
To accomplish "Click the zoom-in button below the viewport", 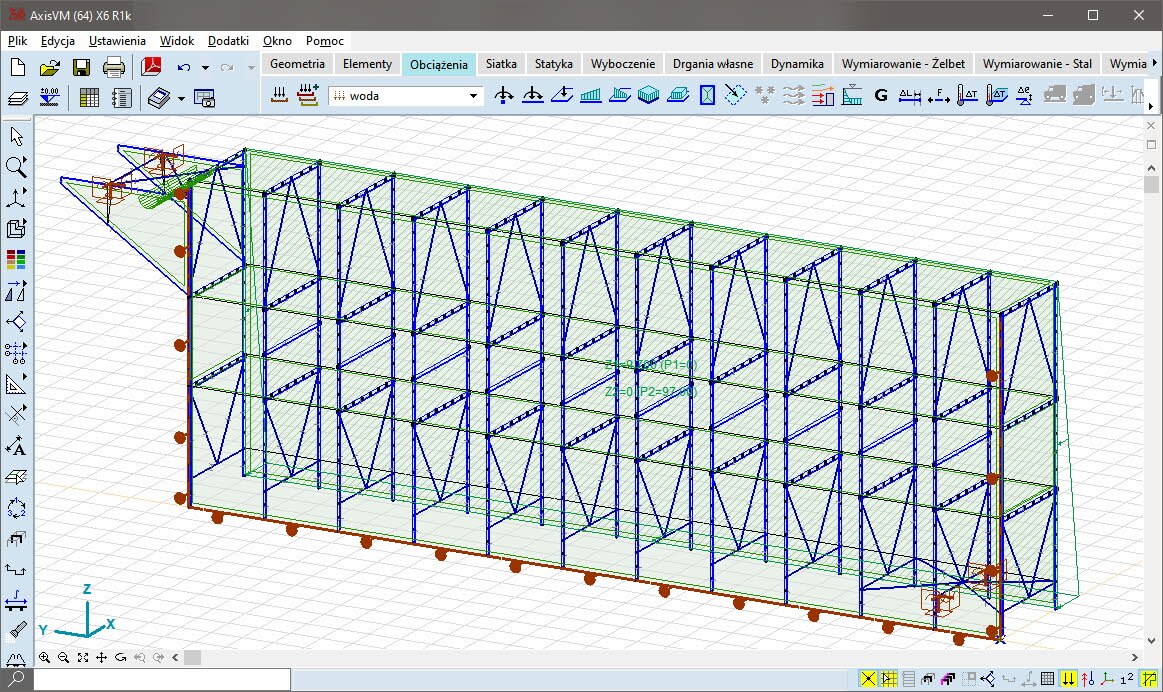I will [x=45, y=657].
